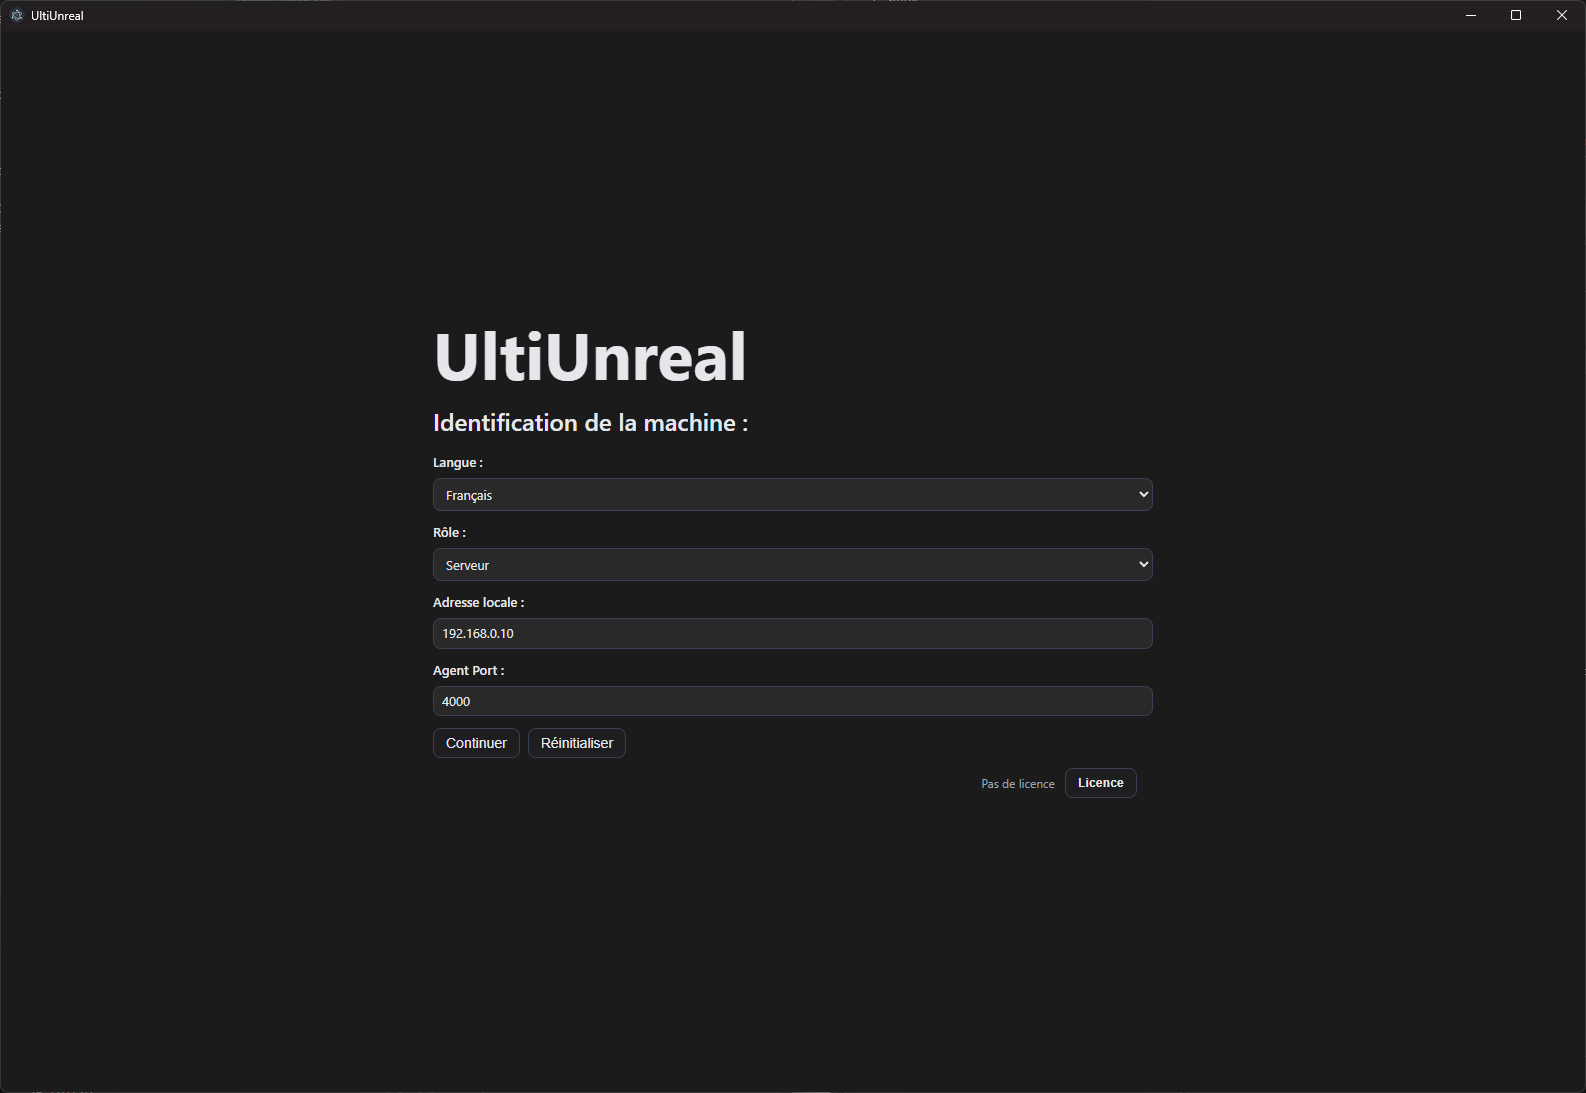Image resolution: width=1586 pixels, height=1093 pixels.
Task: Click the large UltiUnreal heading
Action: pos(590,357)
